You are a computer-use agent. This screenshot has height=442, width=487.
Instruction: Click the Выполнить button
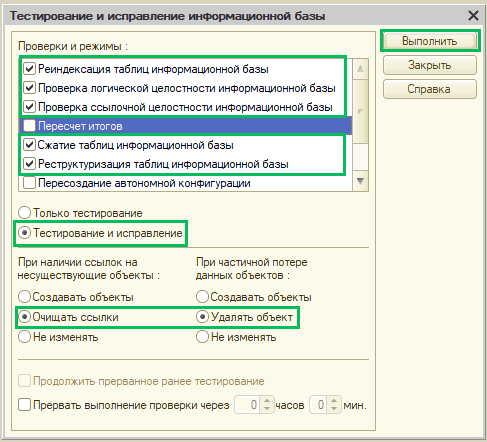pos(430,41)
